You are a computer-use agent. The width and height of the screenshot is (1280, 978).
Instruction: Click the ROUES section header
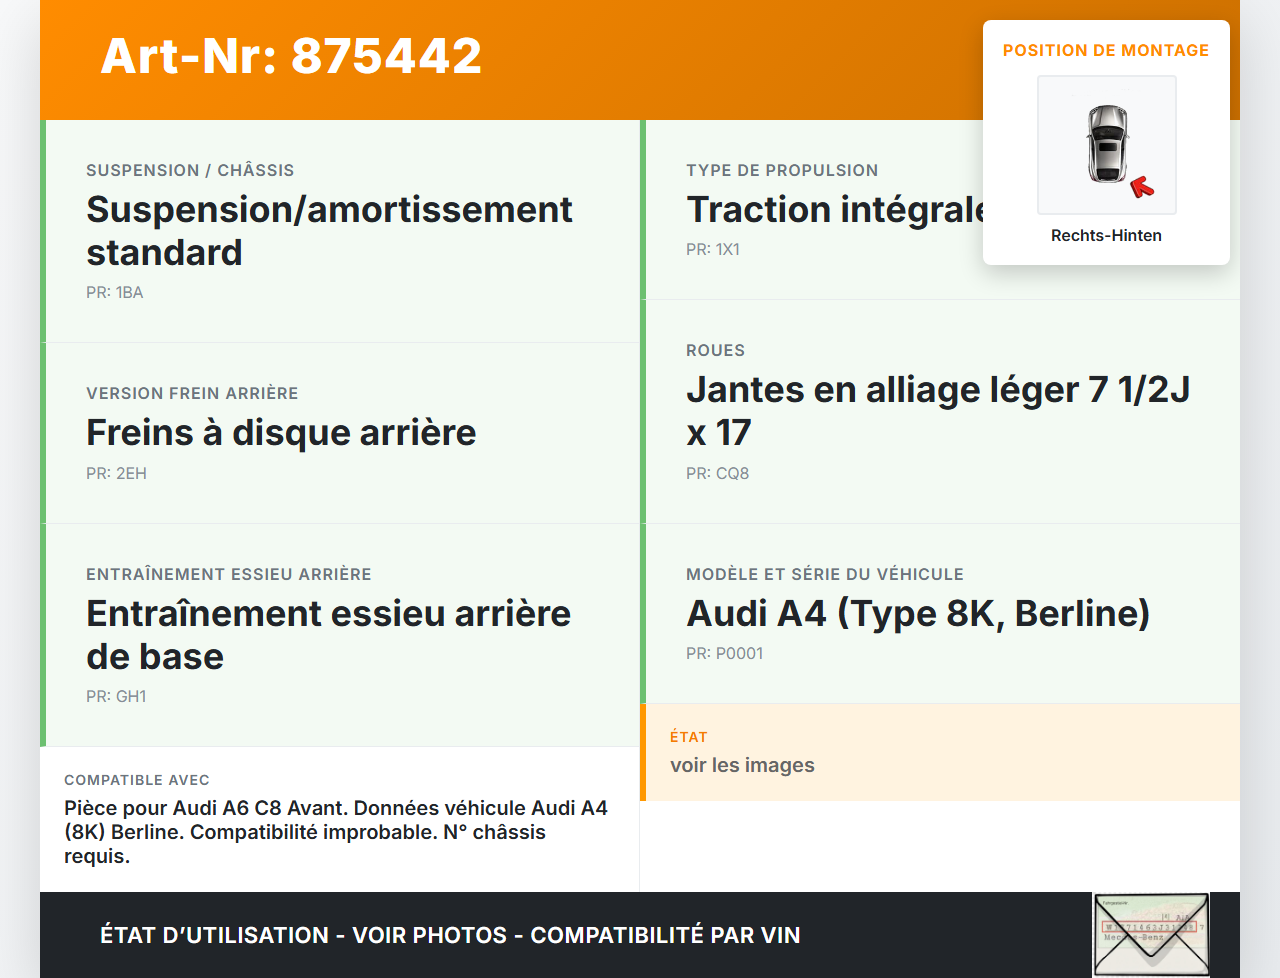point(715,350)
